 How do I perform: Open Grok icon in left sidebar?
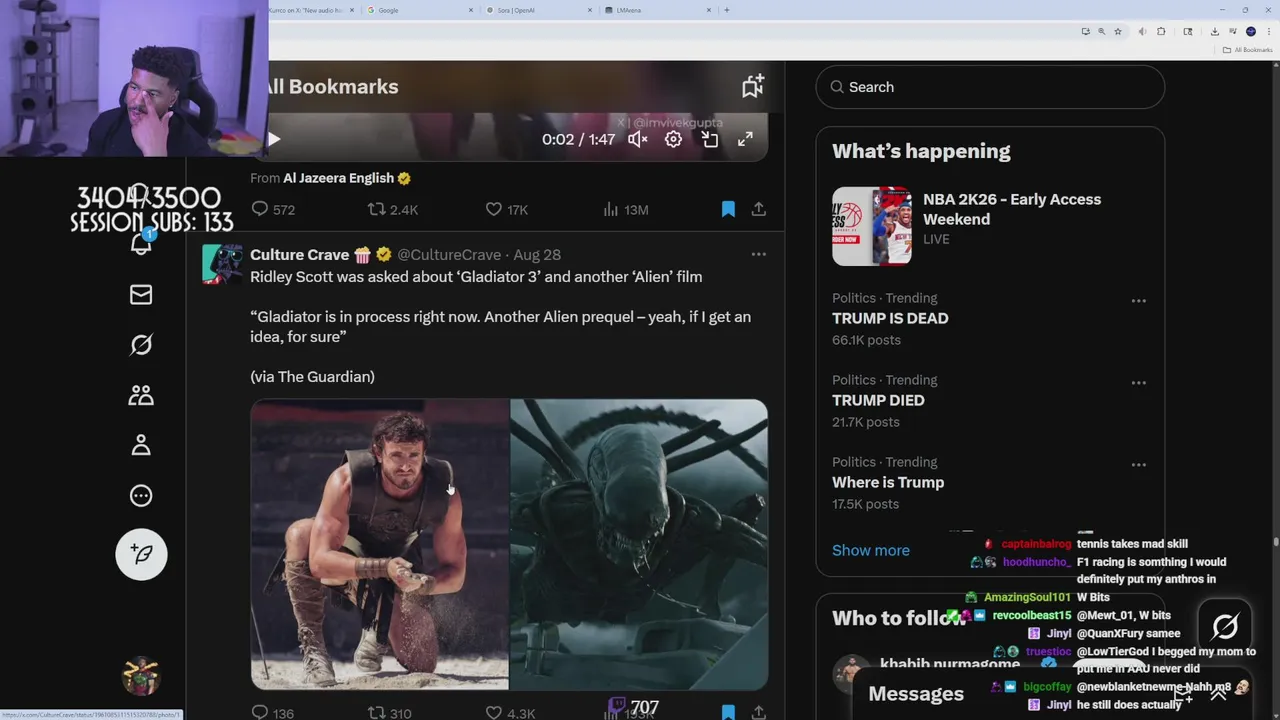(141, 345)
